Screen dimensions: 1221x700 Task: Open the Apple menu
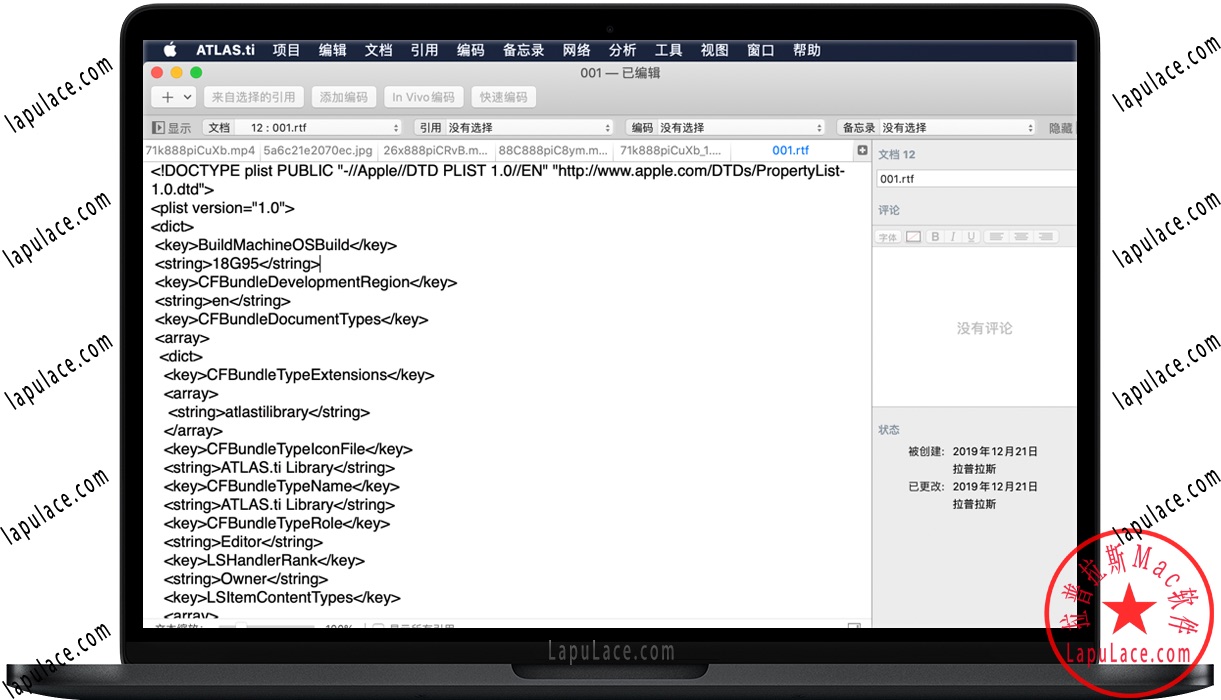point(169,50)
